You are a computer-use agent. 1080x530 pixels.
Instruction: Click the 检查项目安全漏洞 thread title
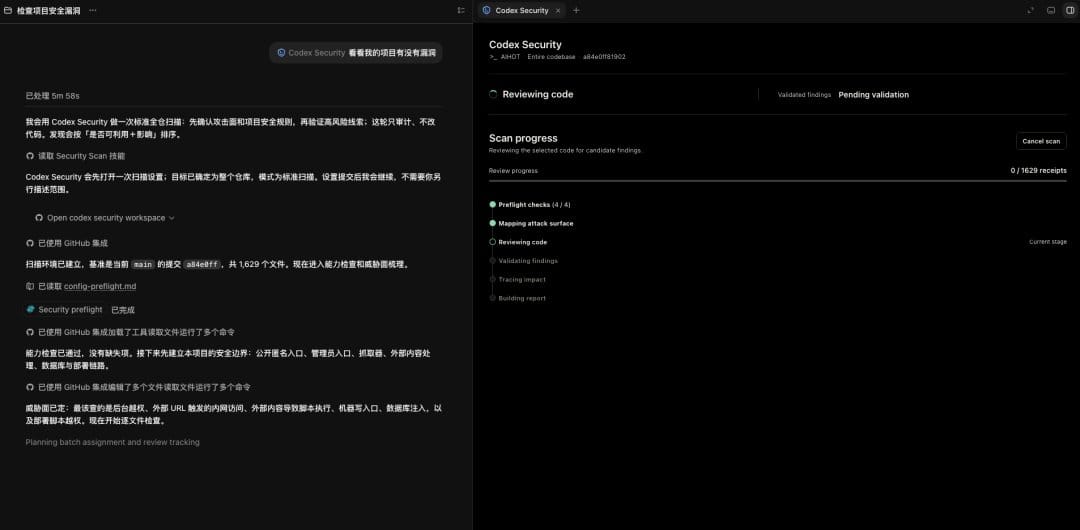(47, 10)
